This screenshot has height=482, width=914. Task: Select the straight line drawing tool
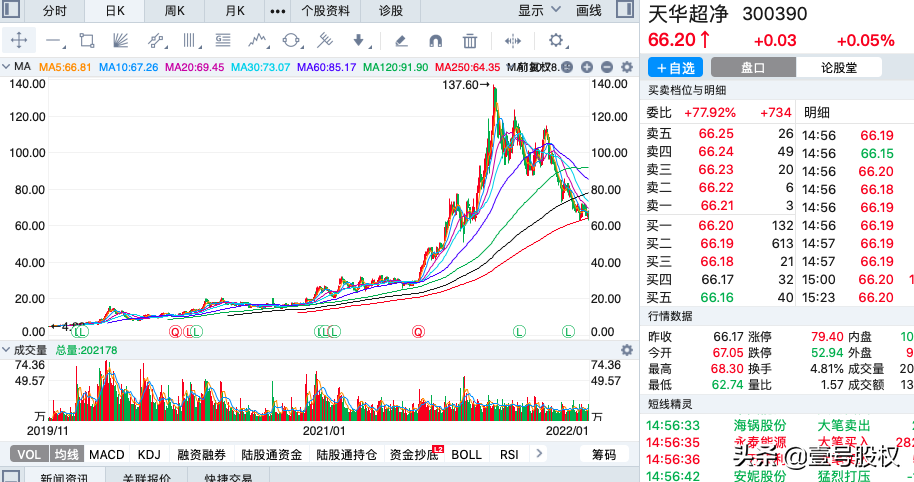coord(54,41)
